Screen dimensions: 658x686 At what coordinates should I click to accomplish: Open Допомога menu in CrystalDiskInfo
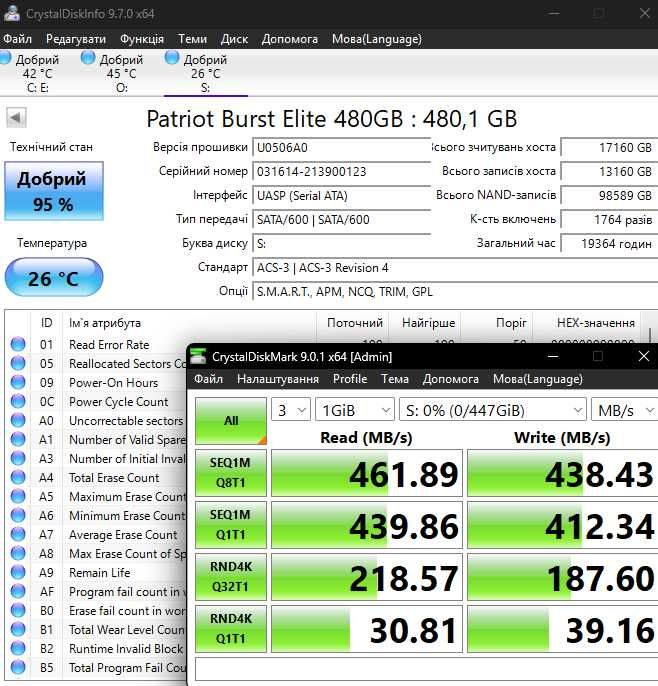click(290, 39)
